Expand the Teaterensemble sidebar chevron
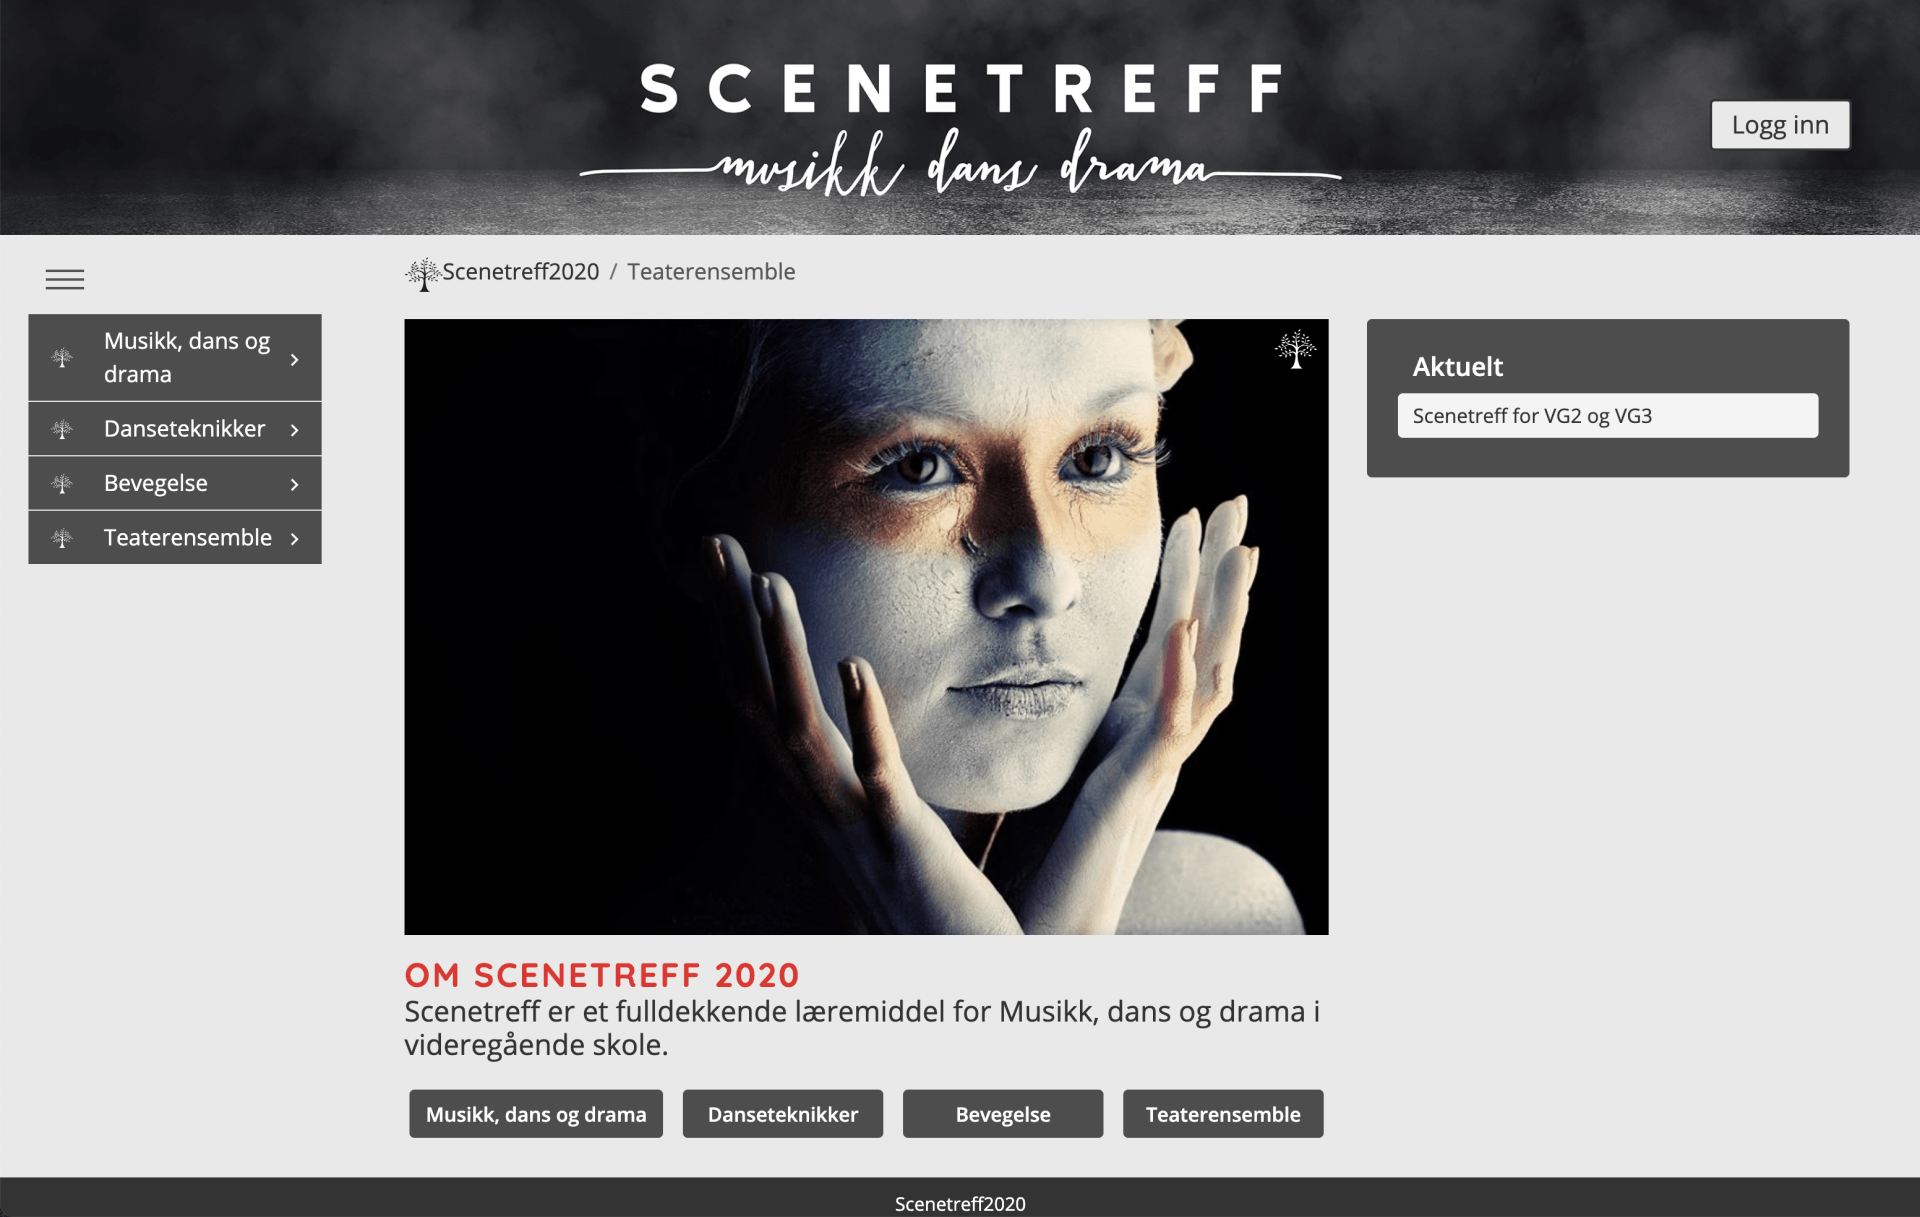The height and width of the screenshot is (1217, 1920). 295,539
